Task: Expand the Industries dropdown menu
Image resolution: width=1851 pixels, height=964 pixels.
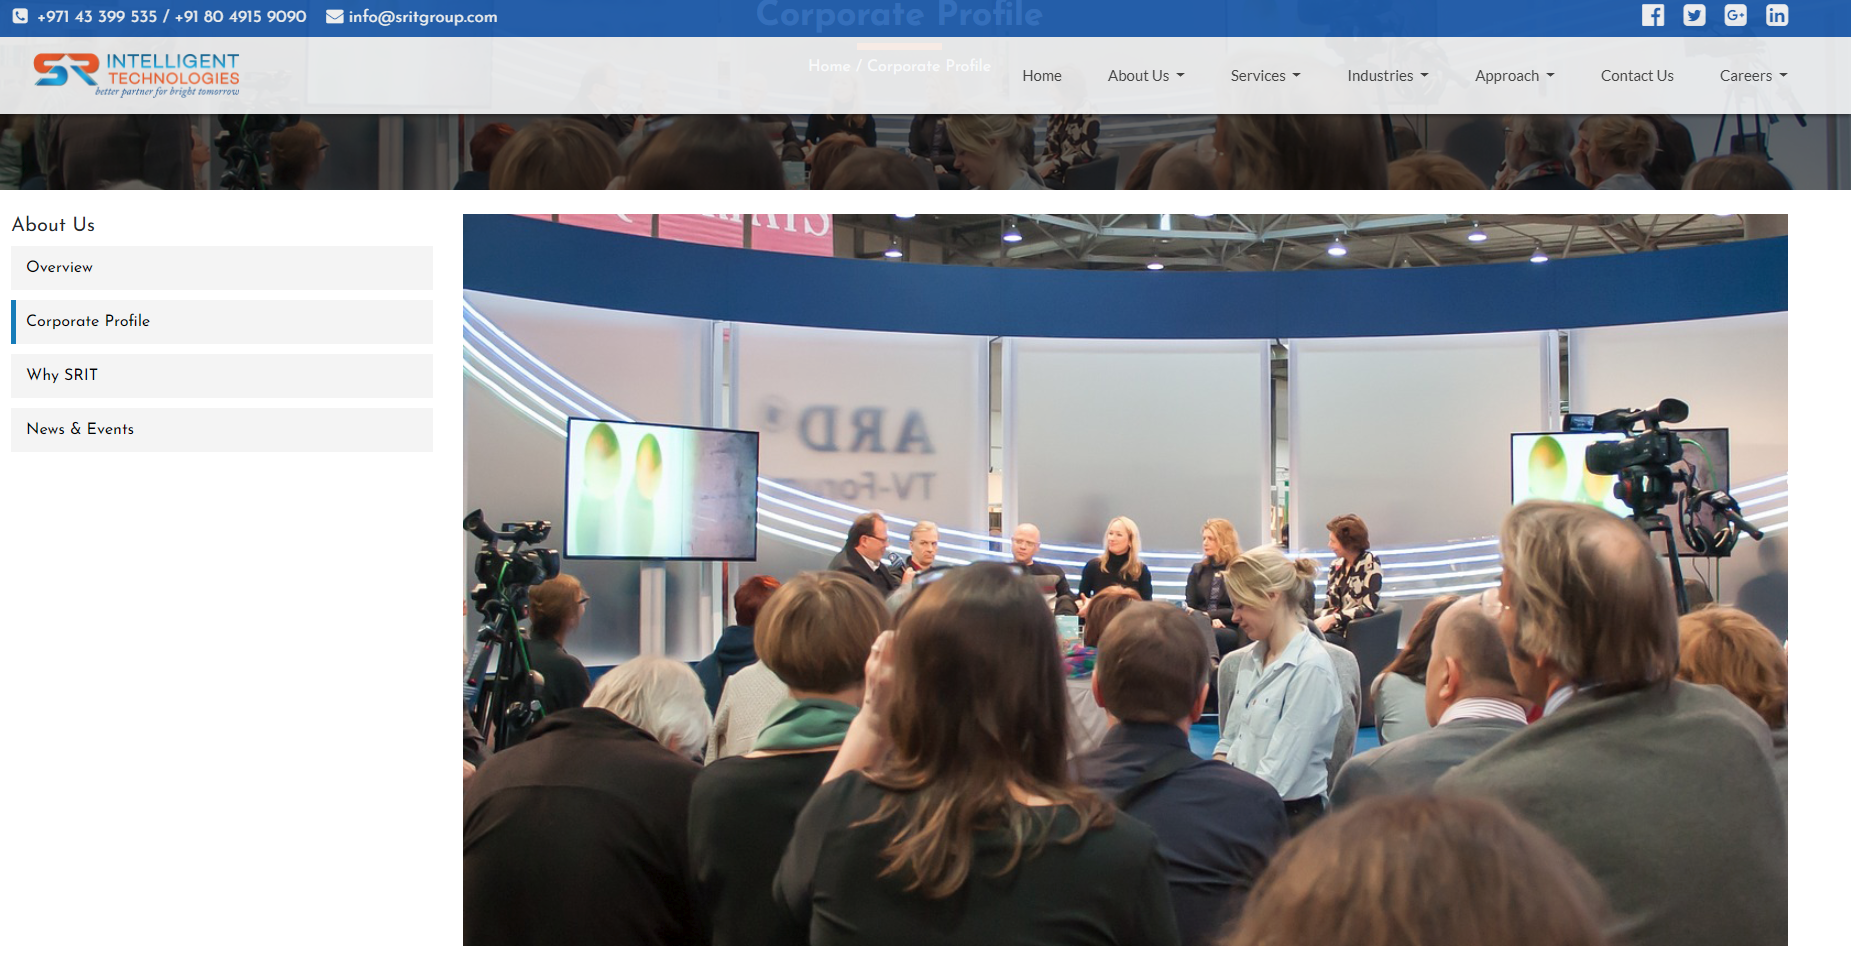Action: pyautogui.click(x=1387, y=75)
